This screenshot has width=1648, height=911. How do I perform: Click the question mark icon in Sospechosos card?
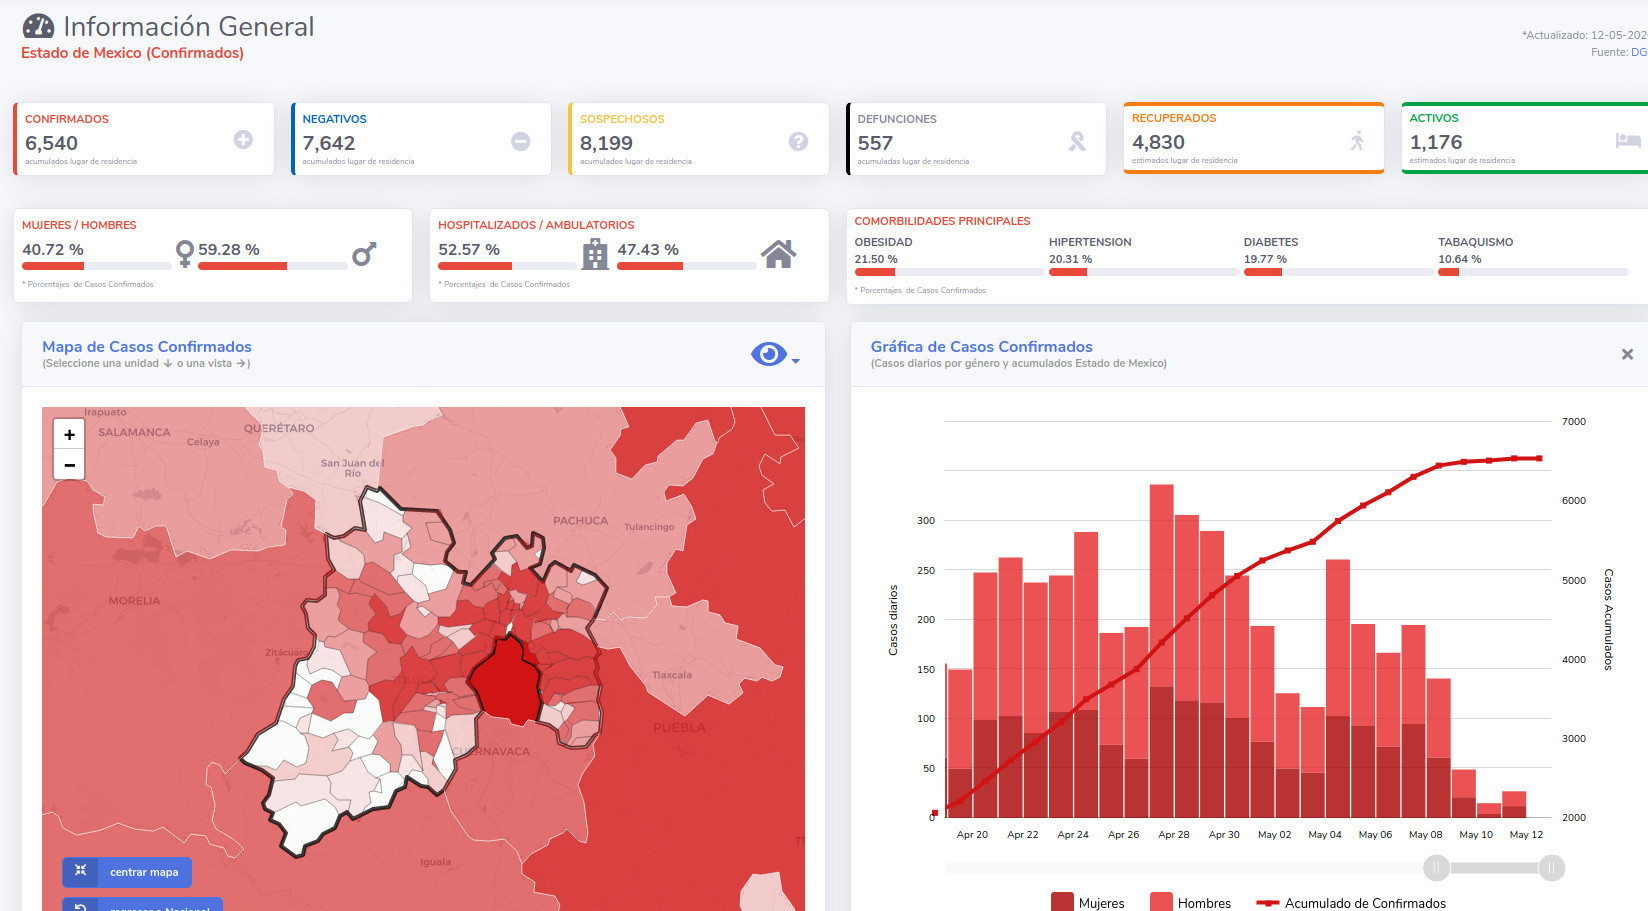pos(798,142)
